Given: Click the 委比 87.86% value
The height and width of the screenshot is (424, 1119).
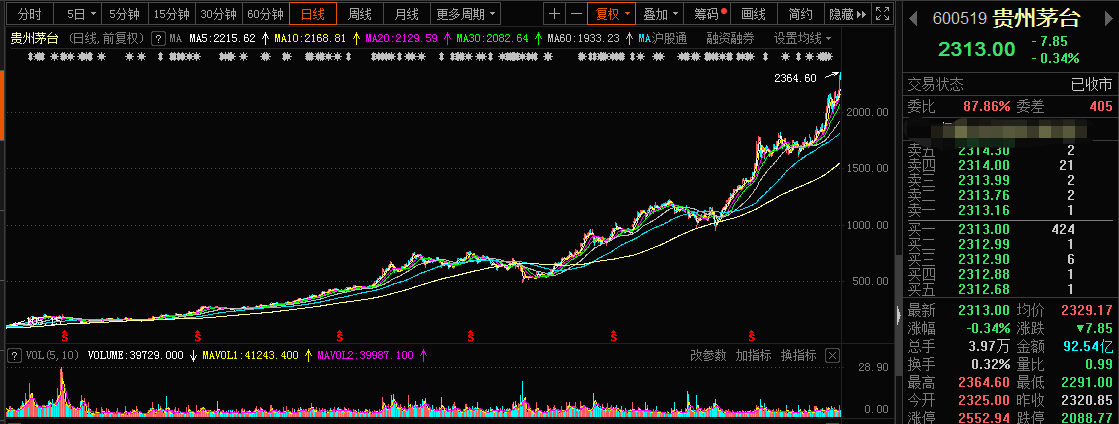Looking at the screenshot, I should (x=987, y=106).
